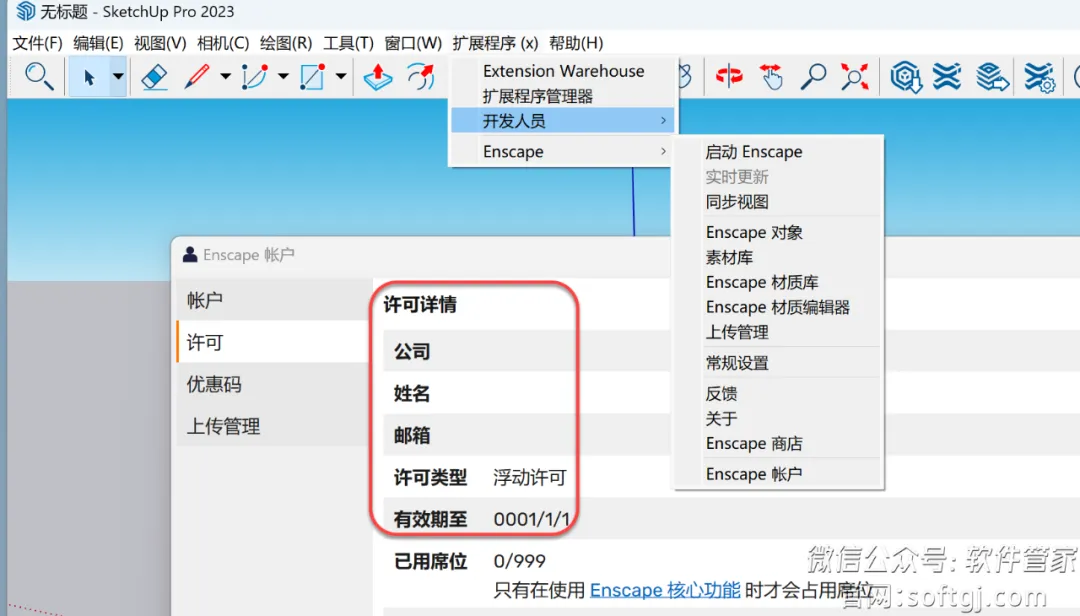The height and width of the screenshot is (616, 1080).
Task: Click the 0001/1/1 expiry date value
Action: point(532,519)
